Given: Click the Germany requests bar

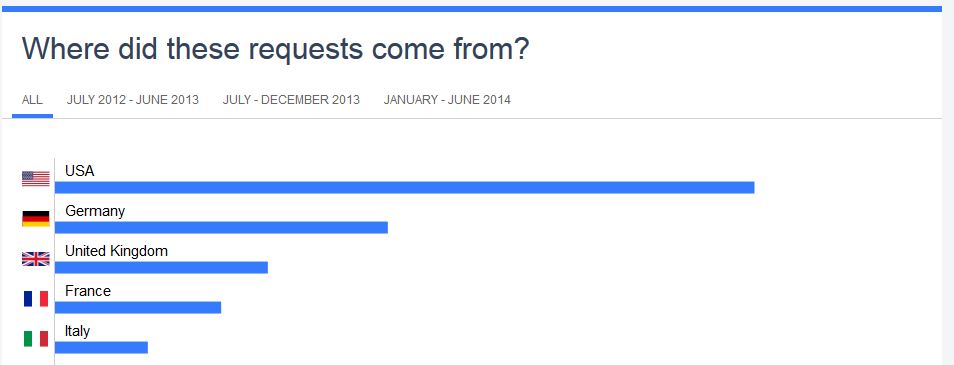Looking at the screenshot, I should pos(221,228).
